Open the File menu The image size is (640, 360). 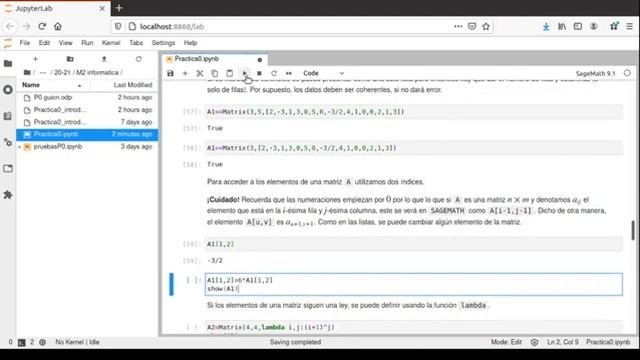coord(24,43)
